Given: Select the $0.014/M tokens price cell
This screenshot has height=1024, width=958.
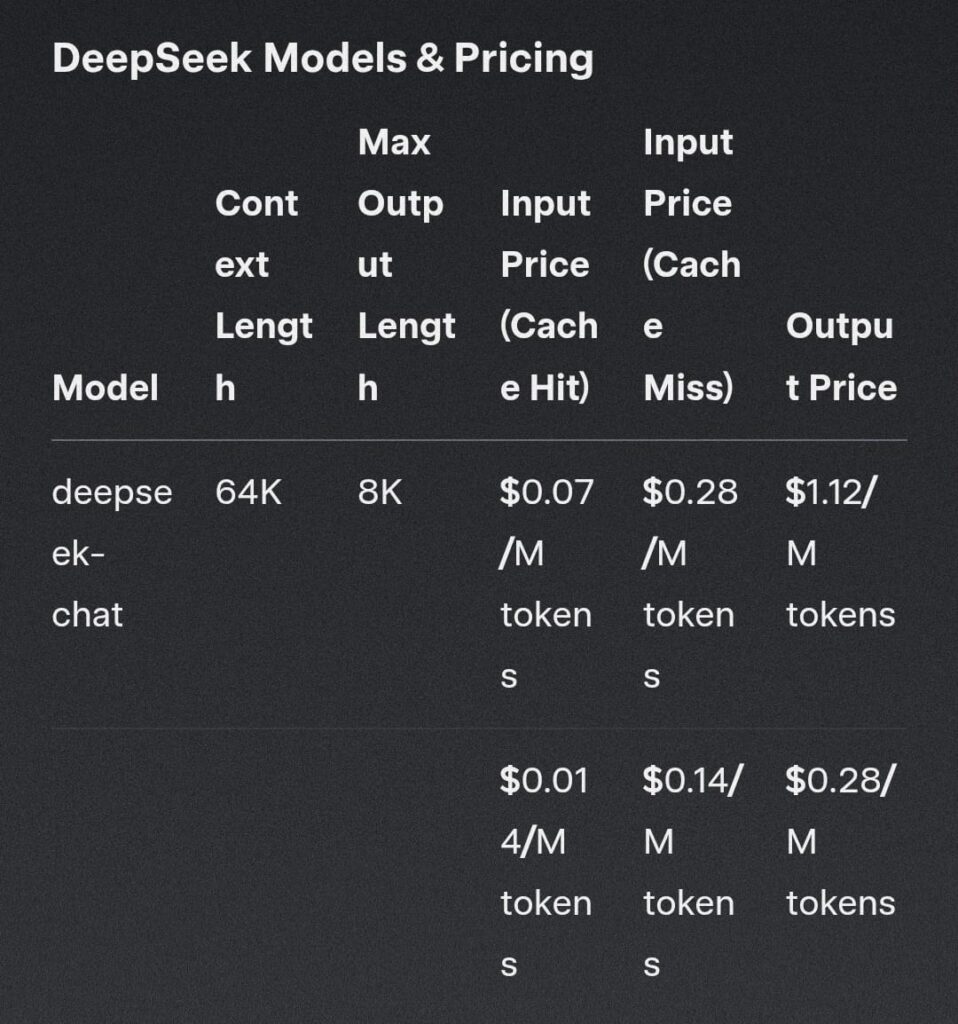Looking at the screenshot, I should click(x=546, y=872).
